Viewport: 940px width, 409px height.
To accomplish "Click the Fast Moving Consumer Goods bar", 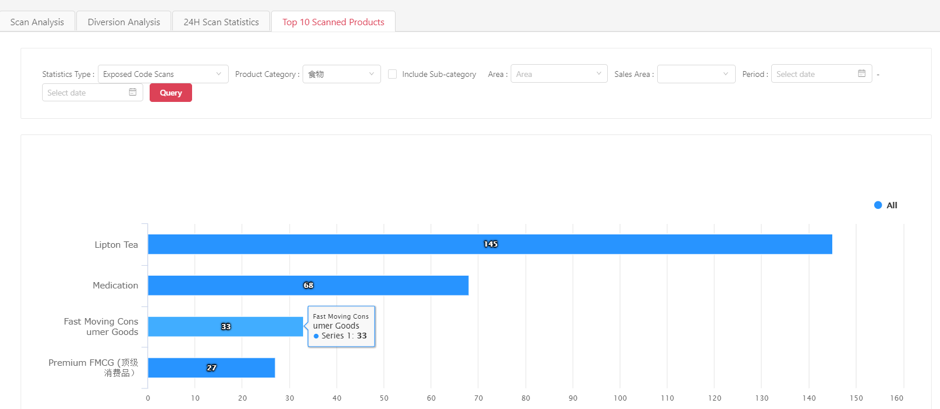I will click(x=225, y=326).
